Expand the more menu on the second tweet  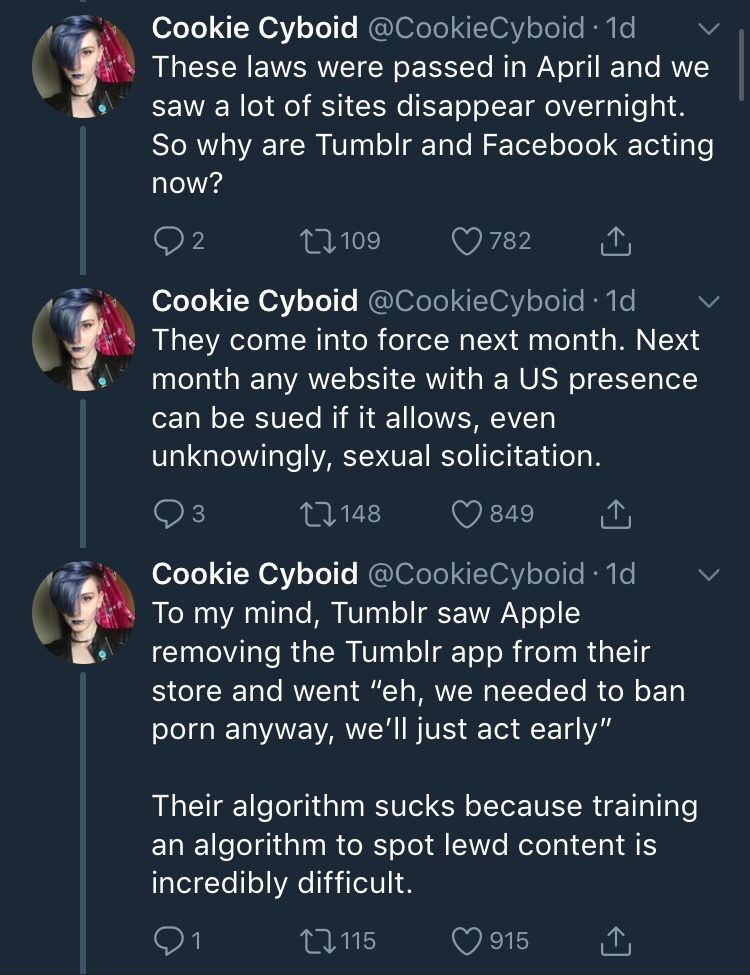point(708,301)
